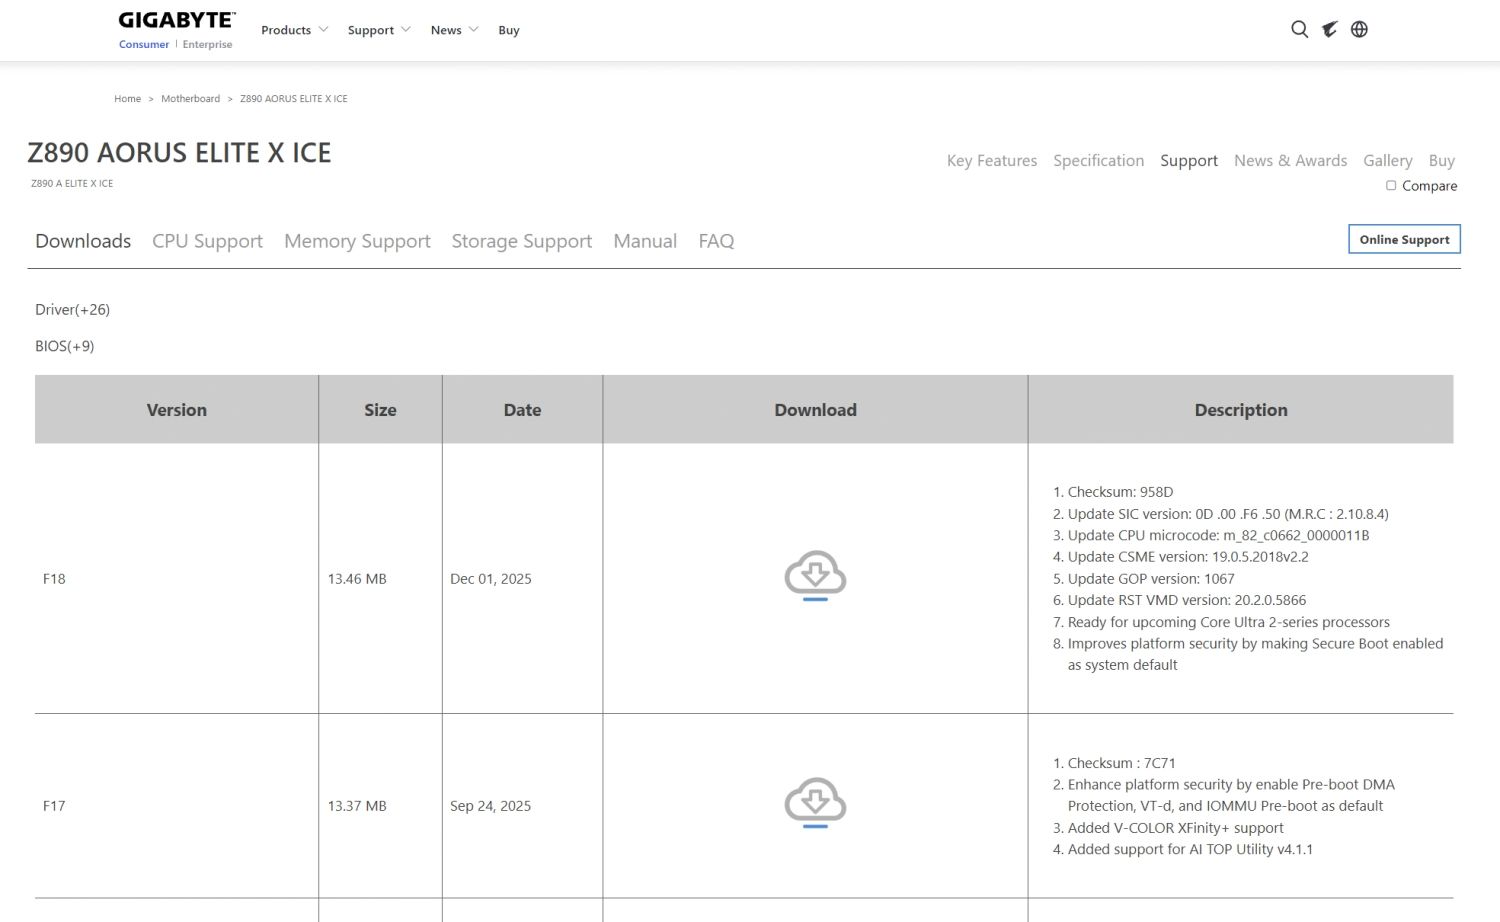Expand the Support dropdown in header
Viewport: 1500px width, 922px height.
tap(379, 30)
